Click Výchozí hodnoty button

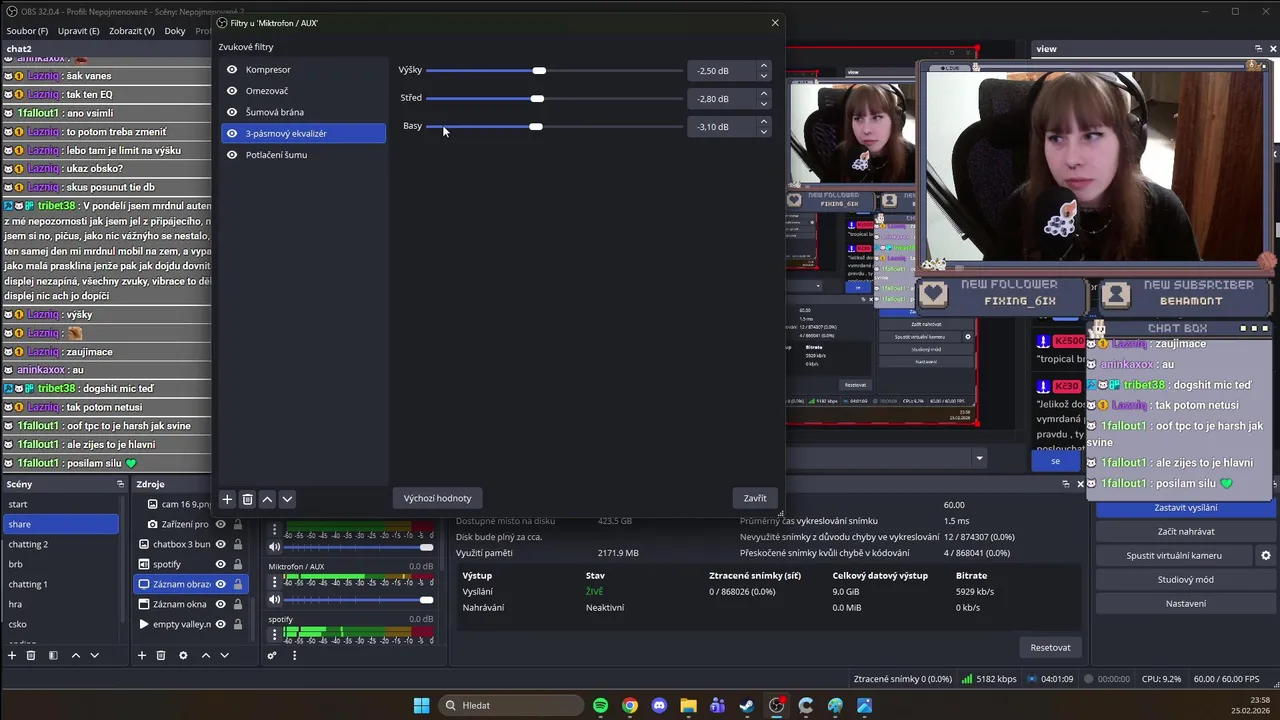pos(437,498)
